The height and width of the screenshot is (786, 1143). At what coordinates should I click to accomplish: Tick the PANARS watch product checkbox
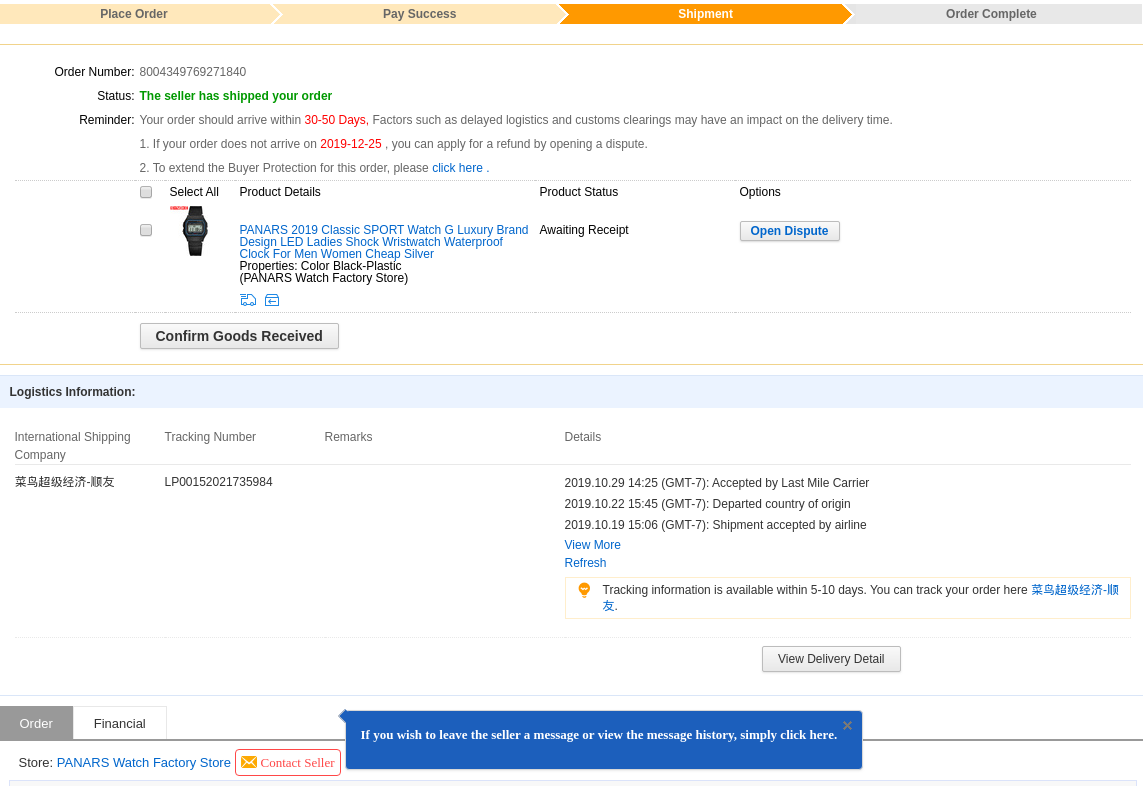tap(146, 230)
